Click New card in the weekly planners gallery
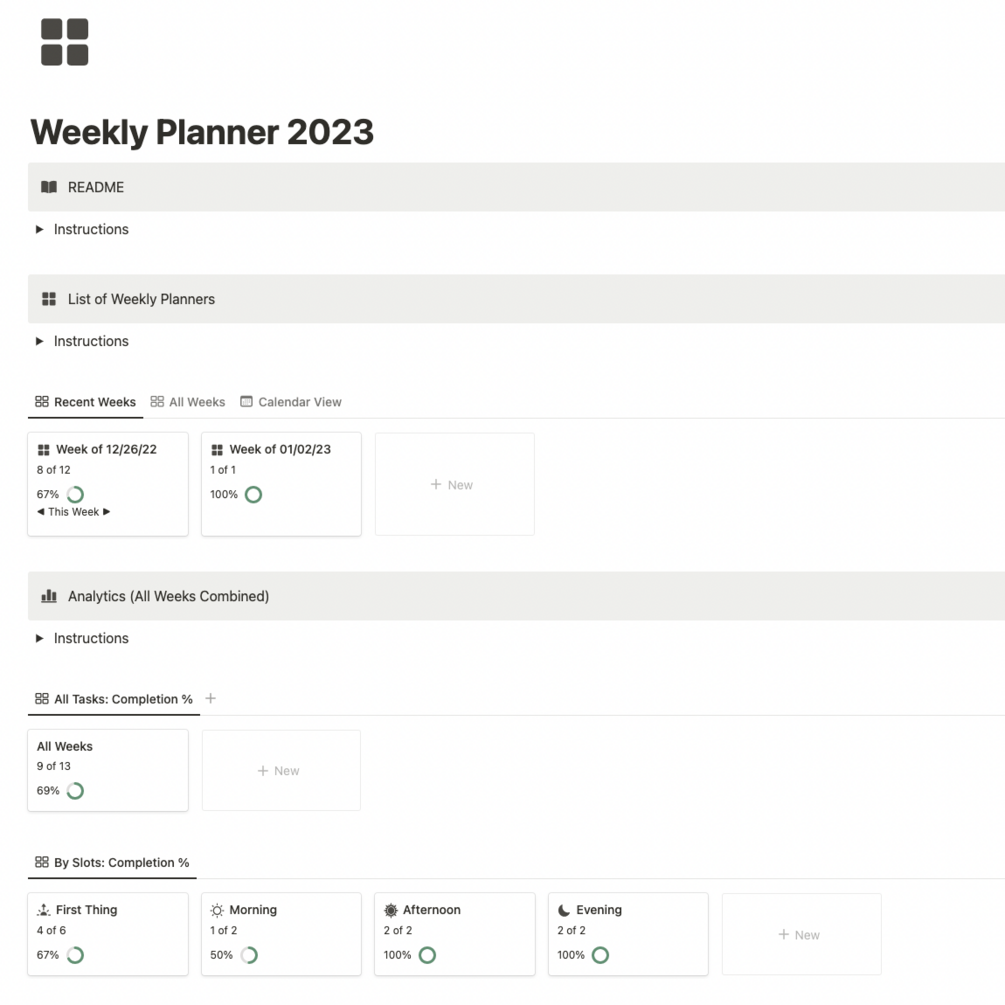 (x=454, y=485)
